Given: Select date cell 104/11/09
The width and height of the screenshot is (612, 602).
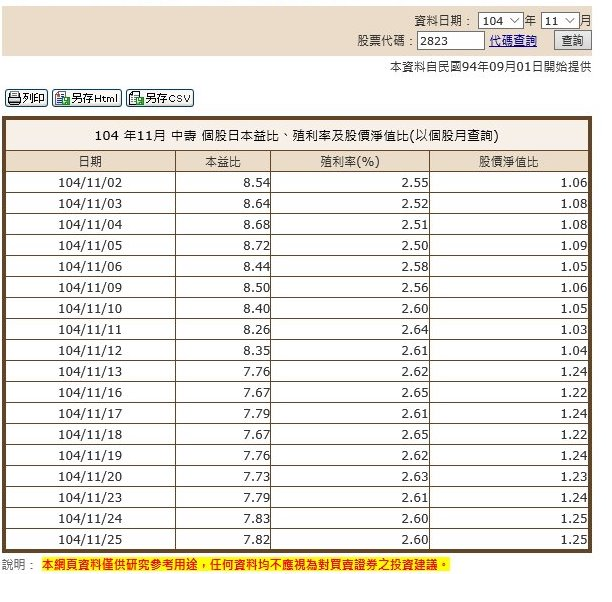Looking at the screenshot, I should point(90,288).
